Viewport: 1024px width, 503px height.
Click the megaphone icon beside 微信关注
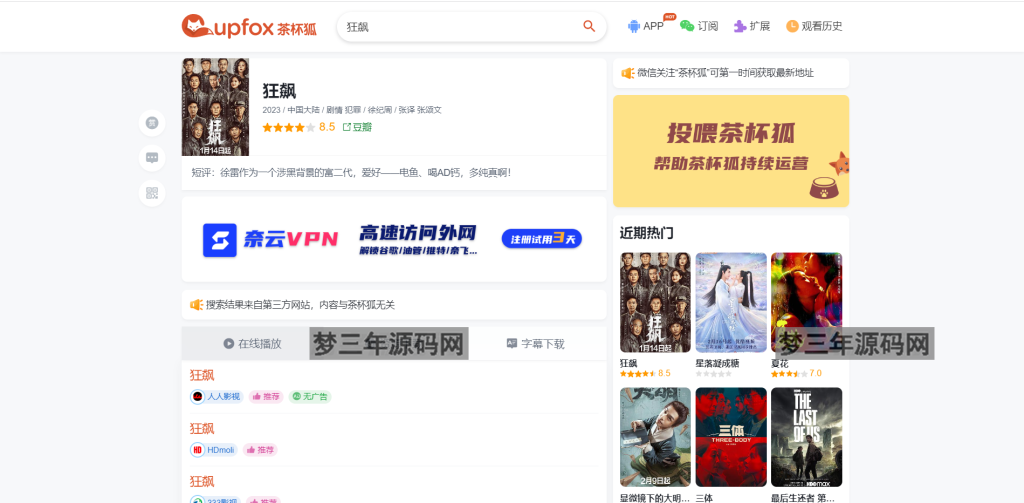tap(628, 73)
